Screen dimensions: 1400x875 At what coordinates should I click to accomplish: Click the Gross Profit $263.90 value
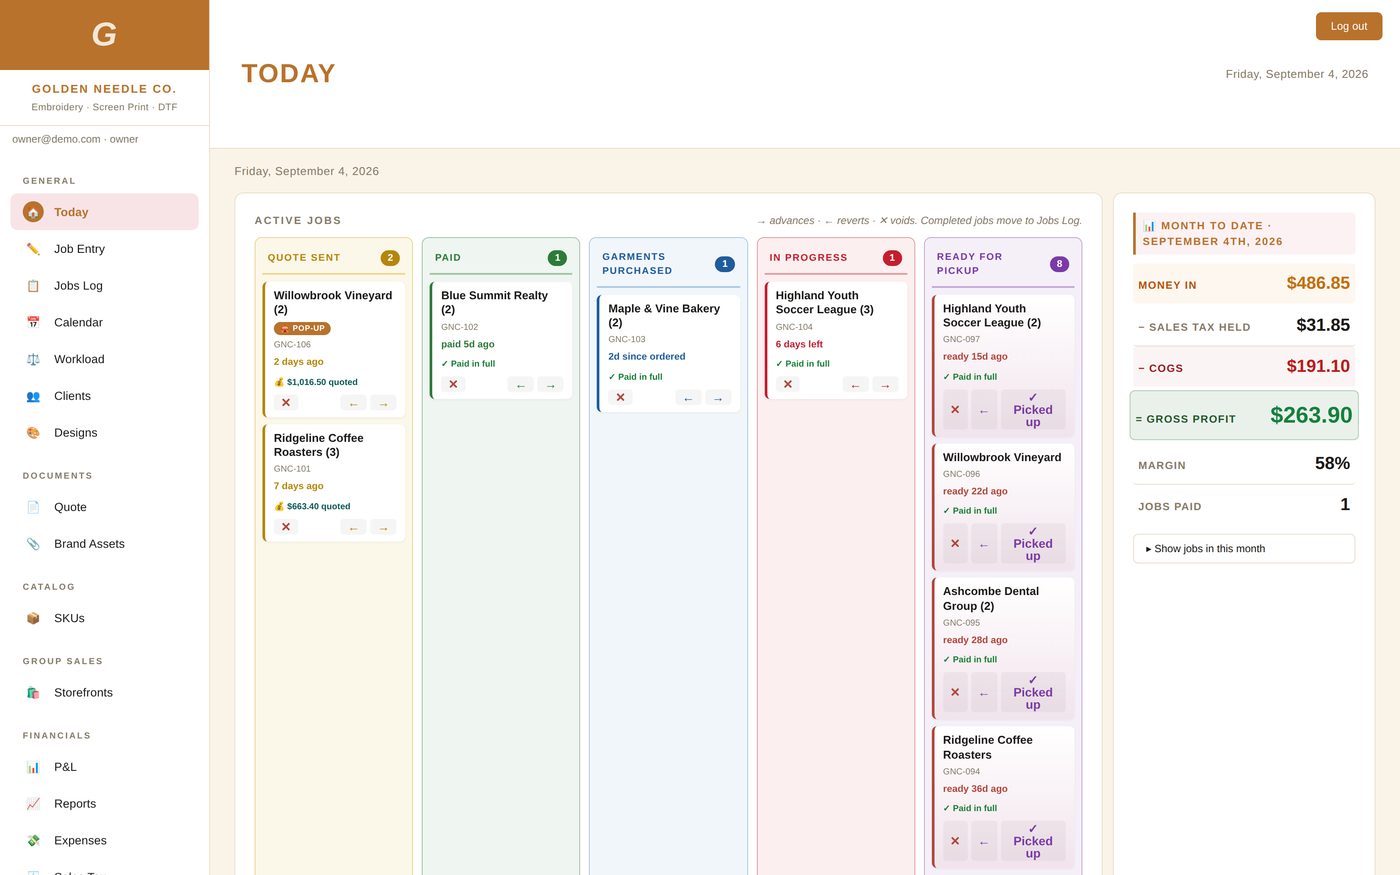click(1311, 415)
